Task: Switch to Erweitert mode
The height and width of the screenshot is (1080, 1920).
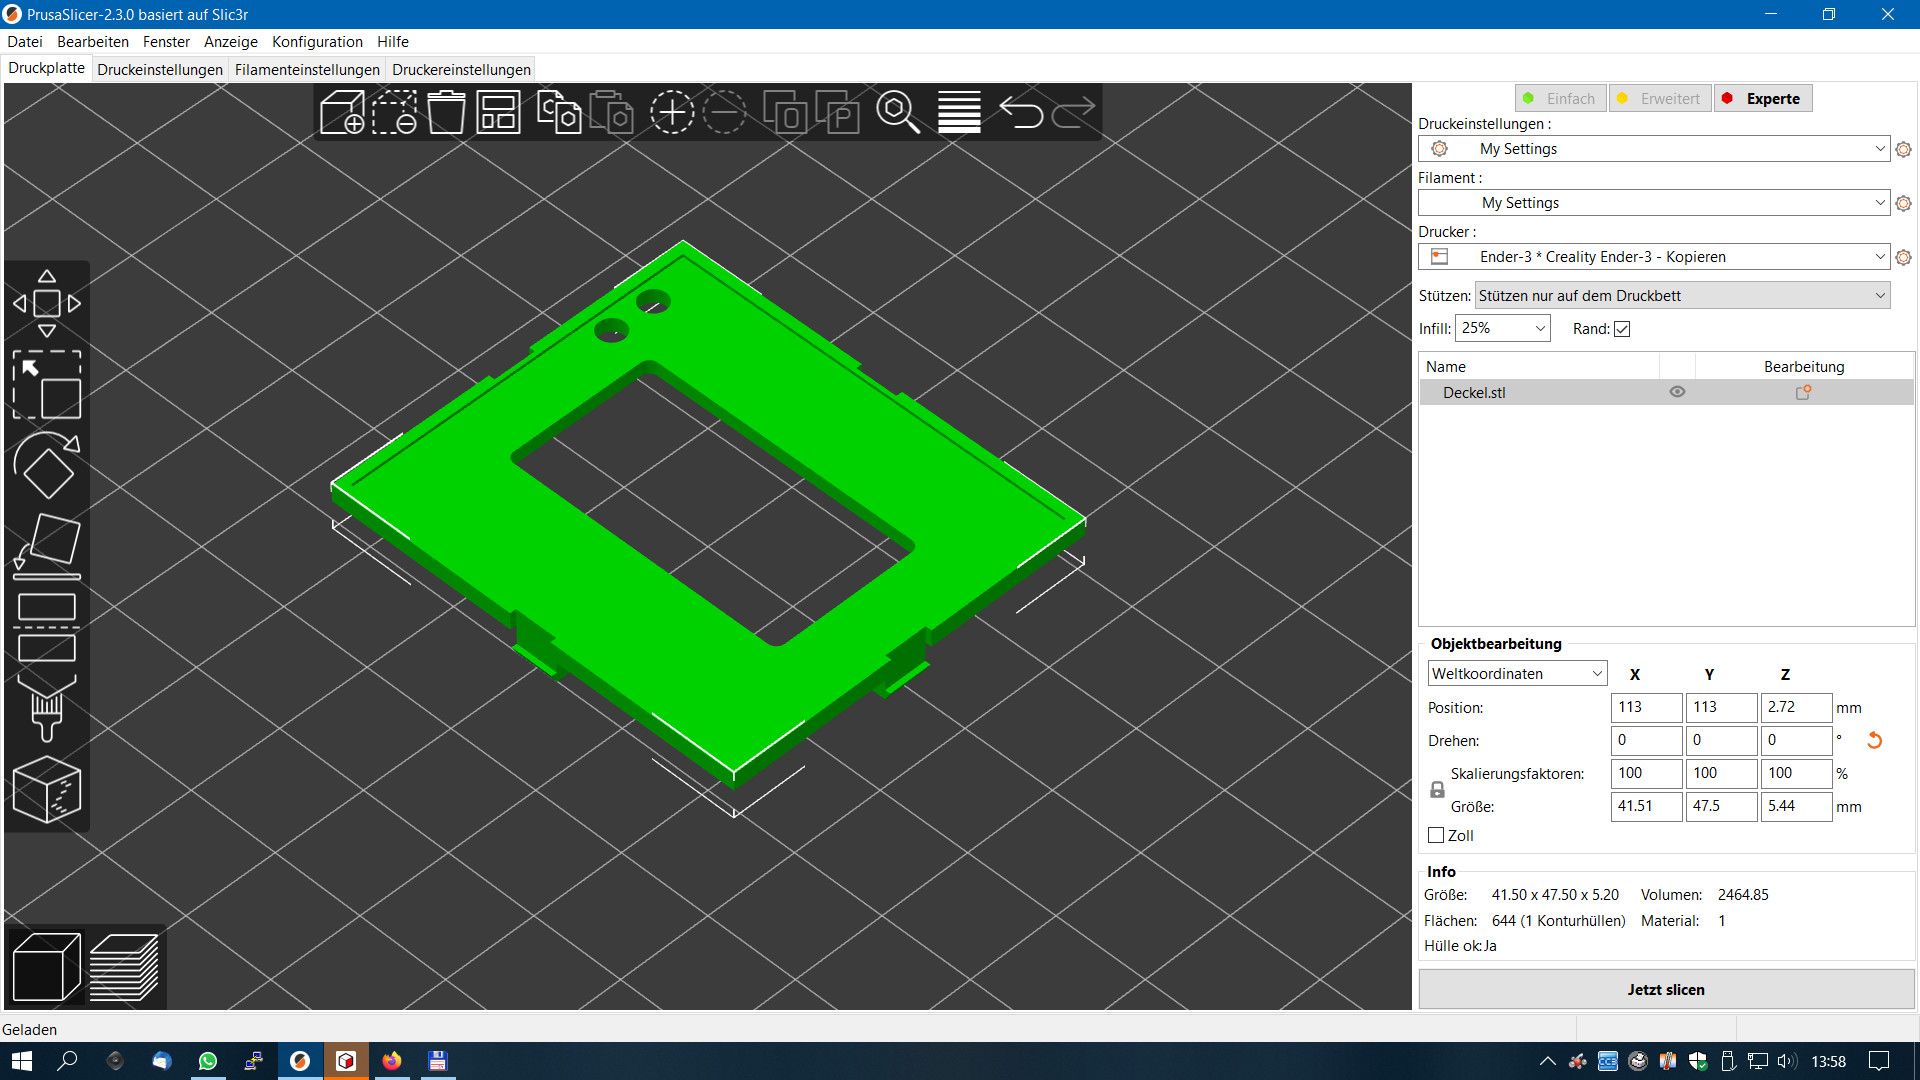Action: click(1659, 98)
